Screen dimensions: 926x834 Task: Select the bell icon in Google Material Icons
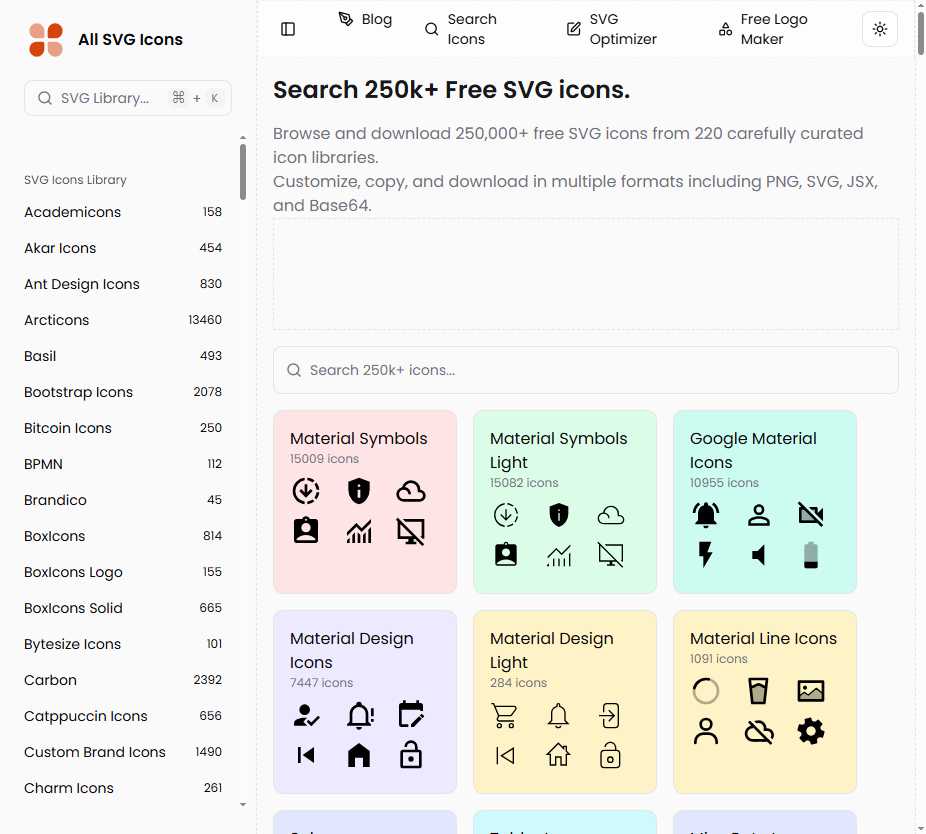[706, 515]
